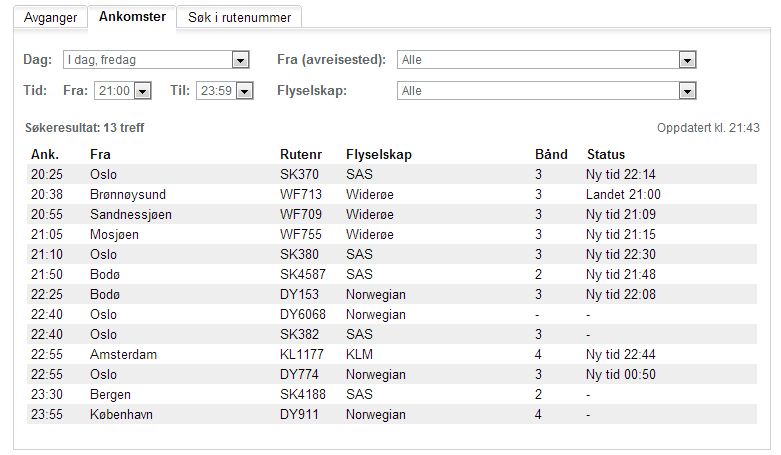Click the Ank. column header
This screenshot has height=455, width=781.
(x=45, y=155)
